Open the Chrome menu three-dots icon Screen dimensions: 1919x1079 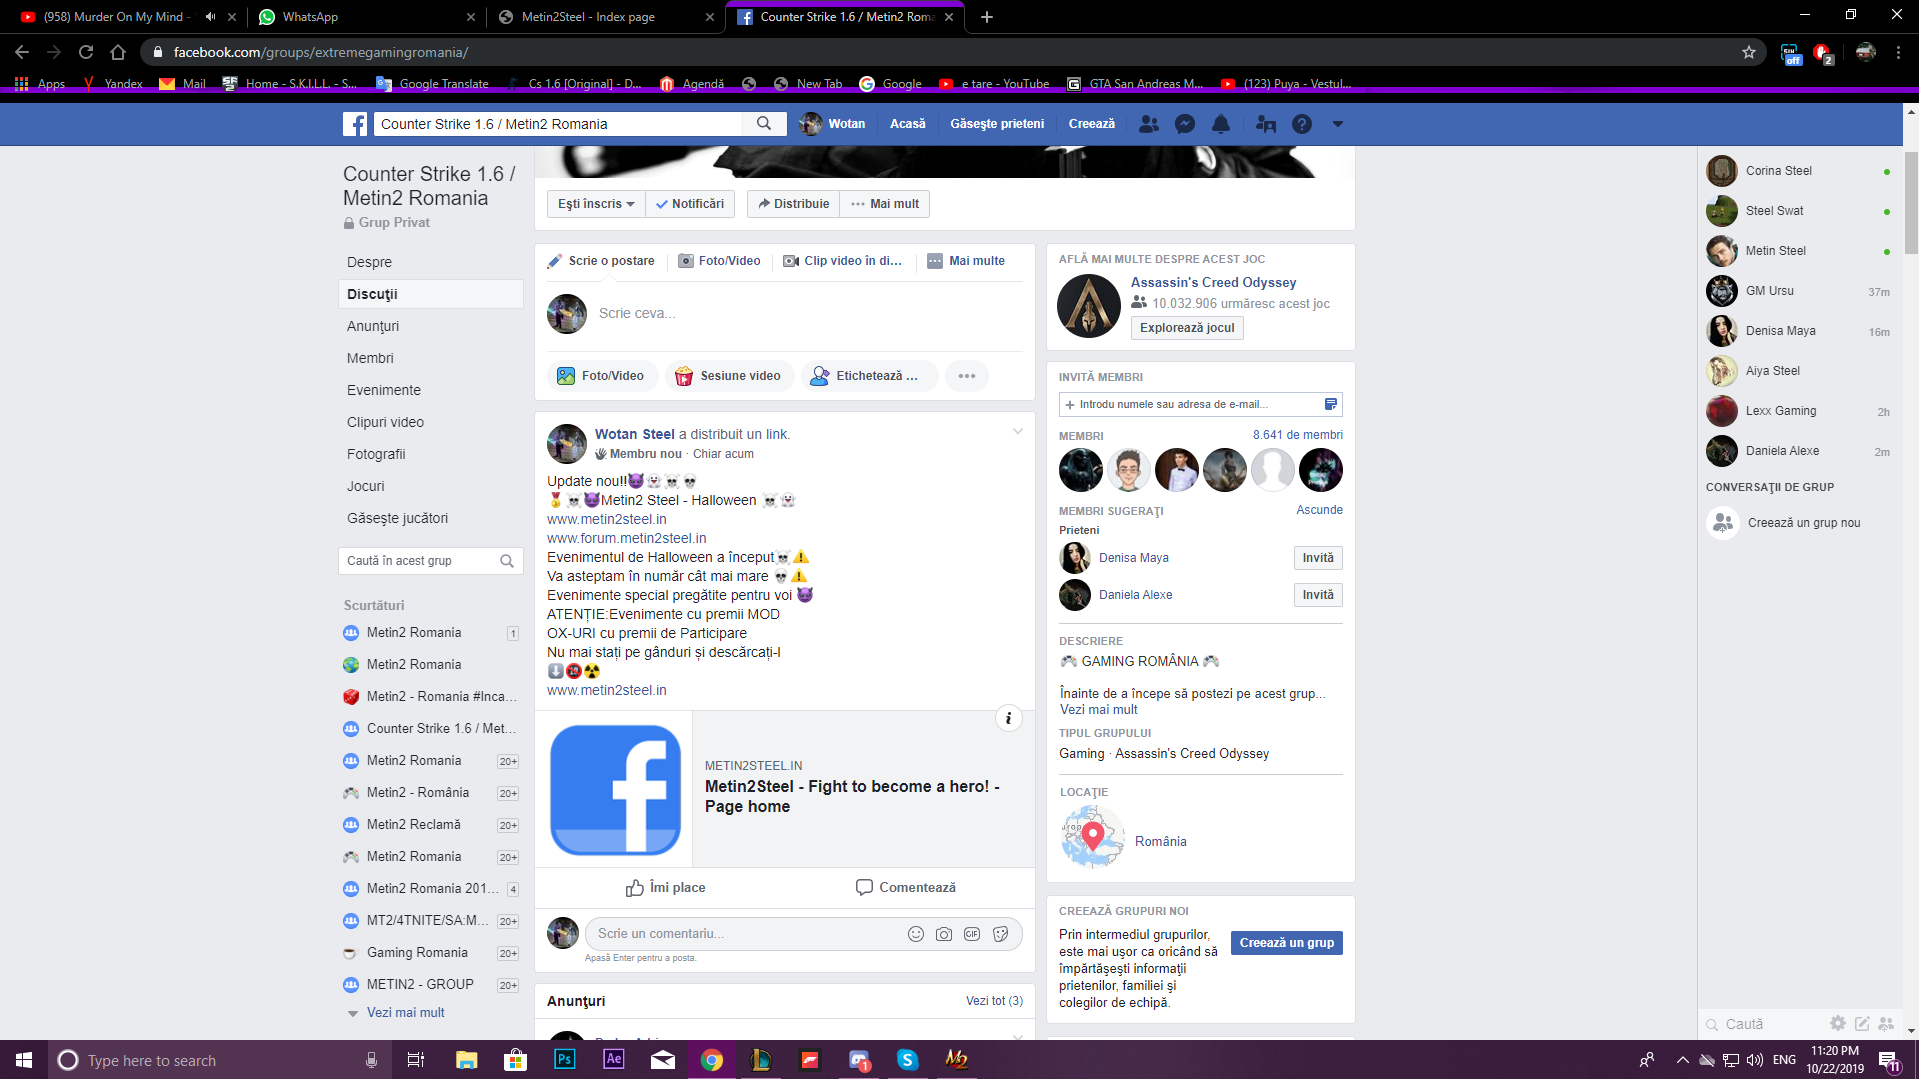tap(1898, 52)
